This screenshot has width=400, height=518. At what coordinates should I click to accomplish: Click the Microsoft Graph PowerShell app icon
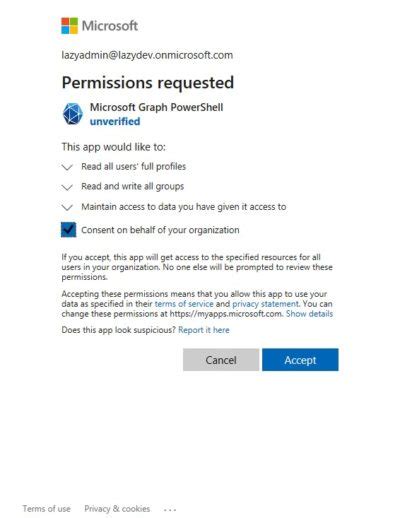tap(73, 114)
